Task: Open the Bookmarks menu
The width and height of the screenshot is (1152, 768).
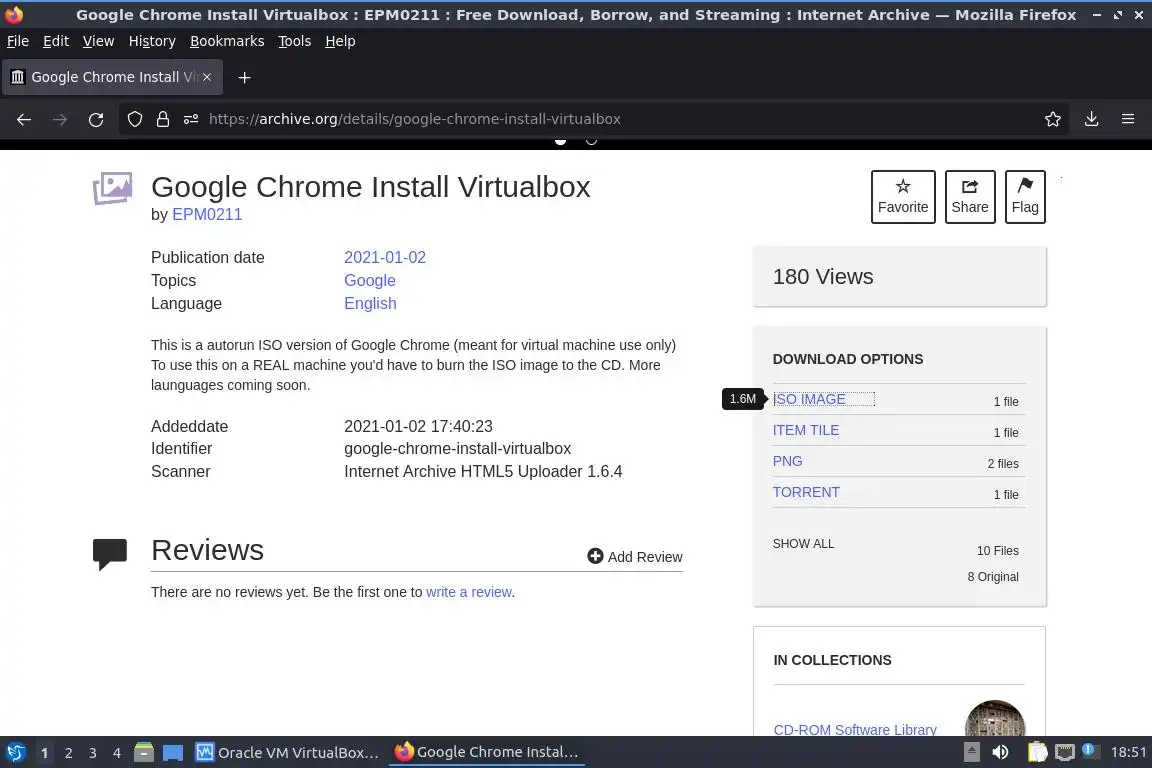Action: (x=227, y=41)
